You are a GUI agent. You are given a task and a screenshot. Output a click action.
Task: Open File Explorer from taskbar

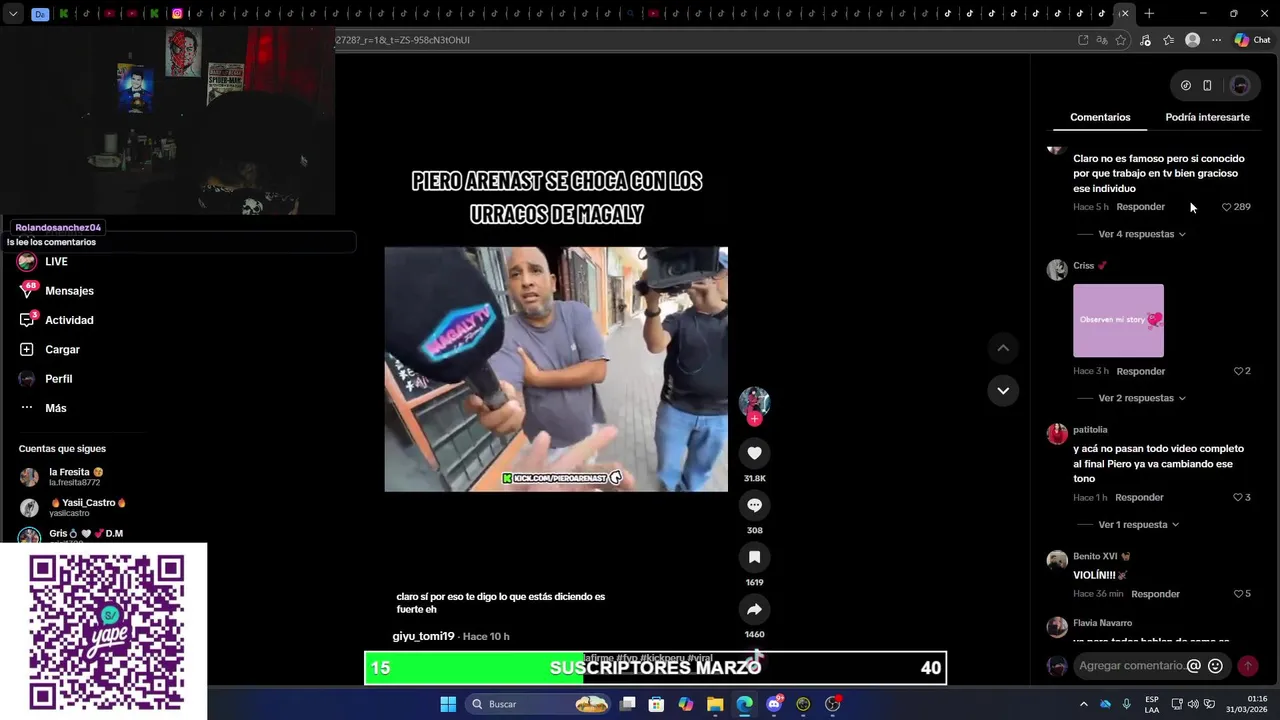tap(715, 704)
